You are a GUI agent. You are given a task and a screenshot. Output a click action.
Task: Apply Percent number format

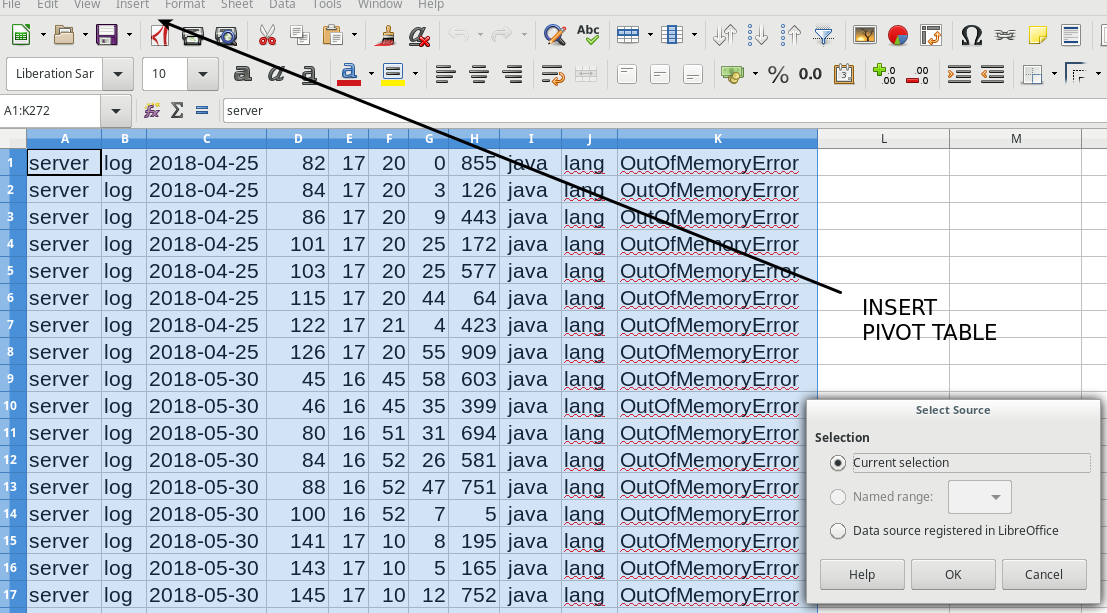pos(778,74)
